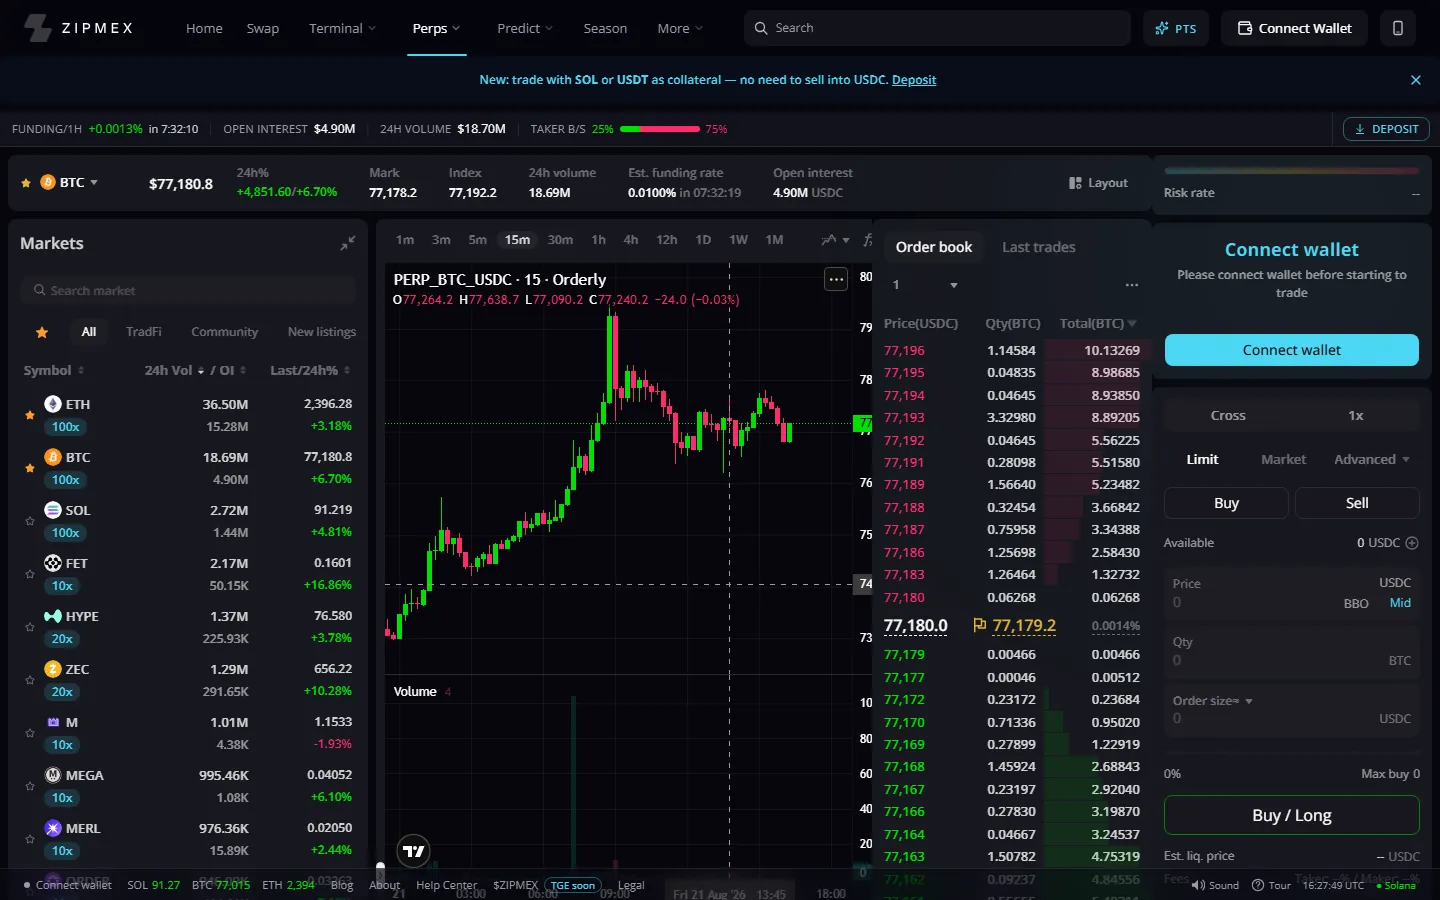
Task: Toggle favorite star for HYPE row
Action: (30, 627)
